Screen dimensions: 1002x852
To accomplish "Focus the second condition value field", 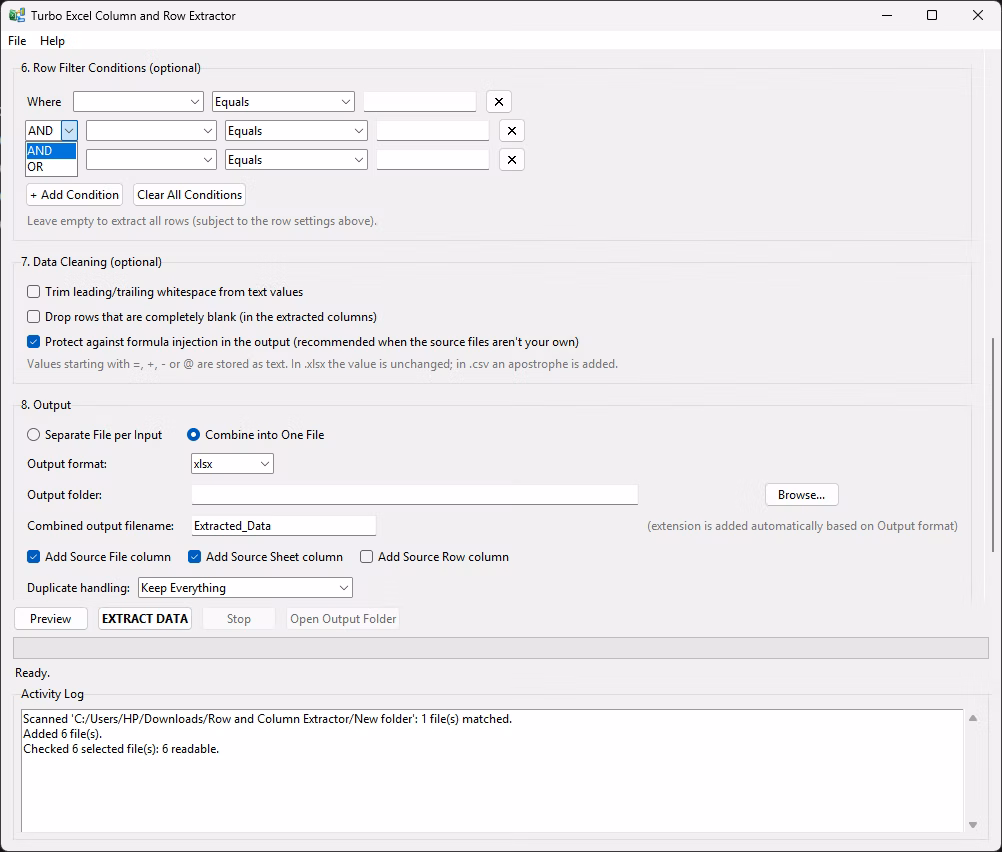I will (x=433, y=130).
